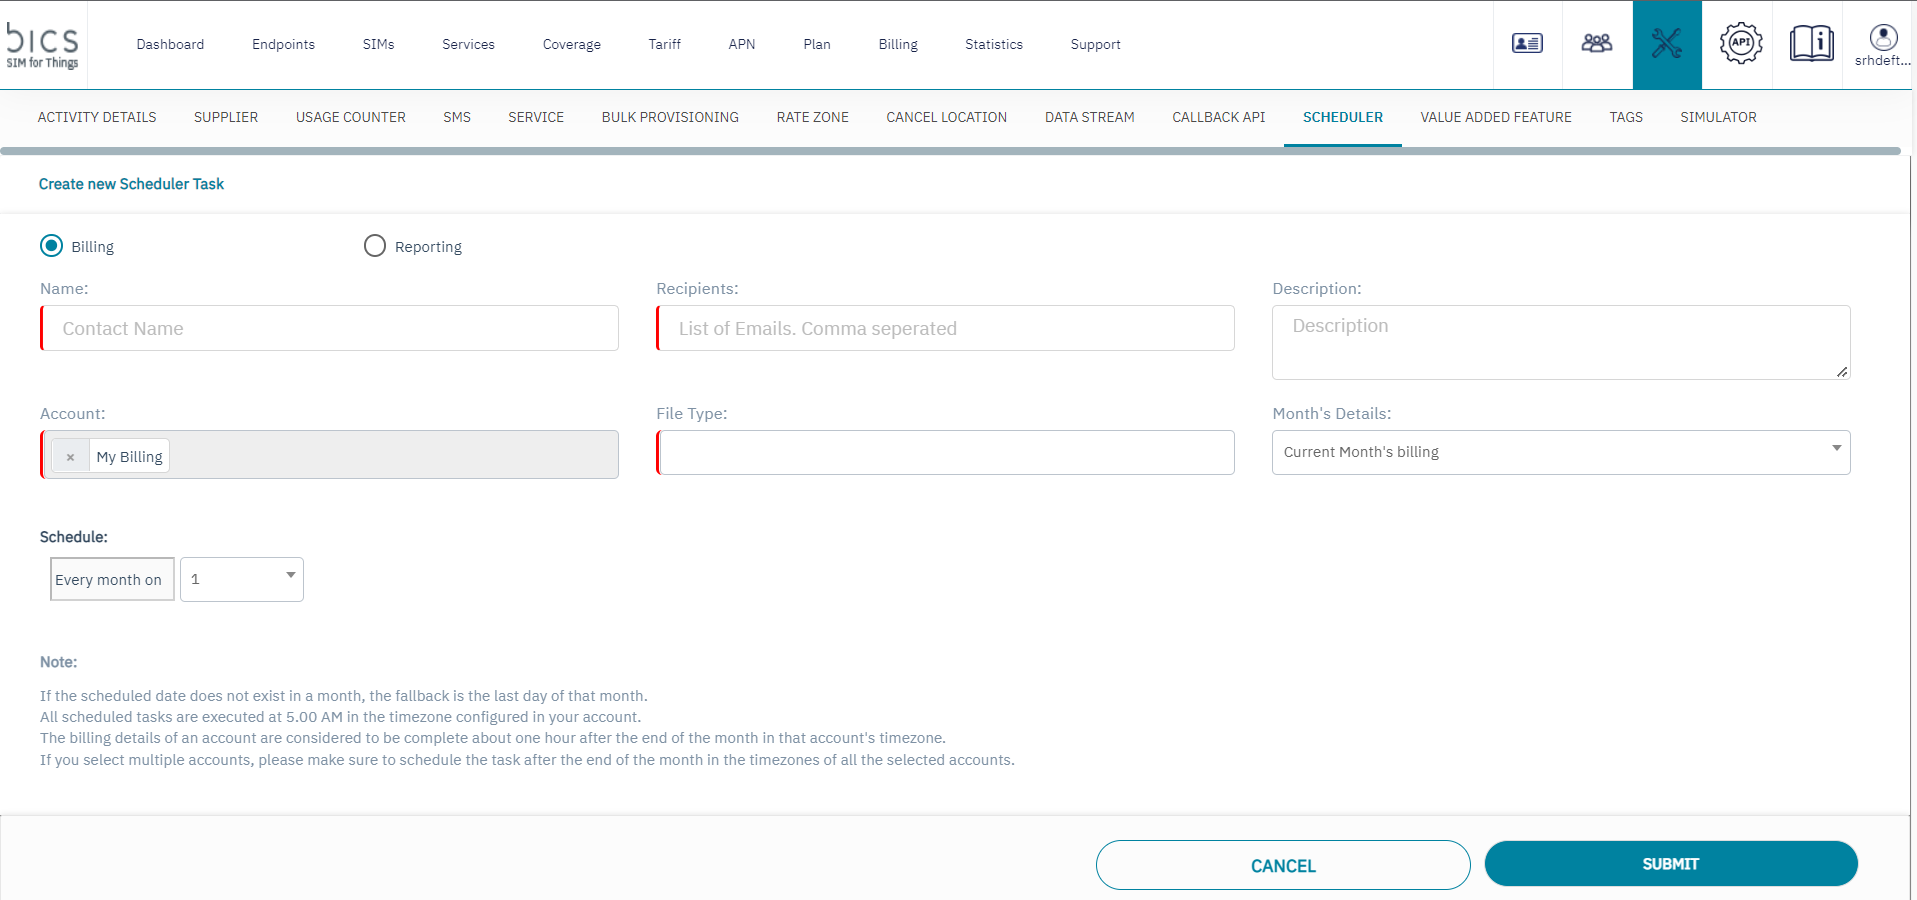Switch to the Callback API tab
The image size is (1917, 900).
[x=1218, y=117]
